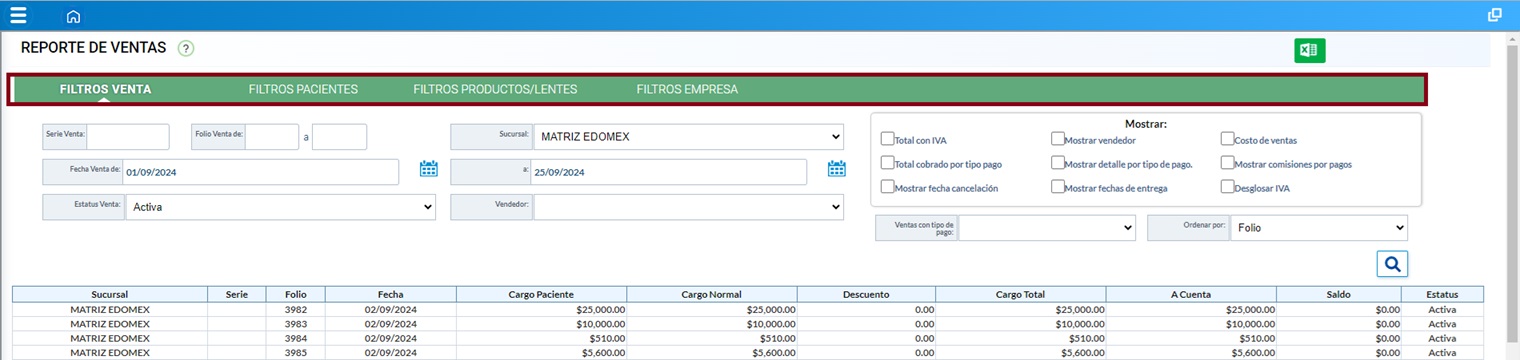This screenshot has width=1520, height=360.
Task: Open calendar picker for Fecha Venta de
Action: coord(429,168)
